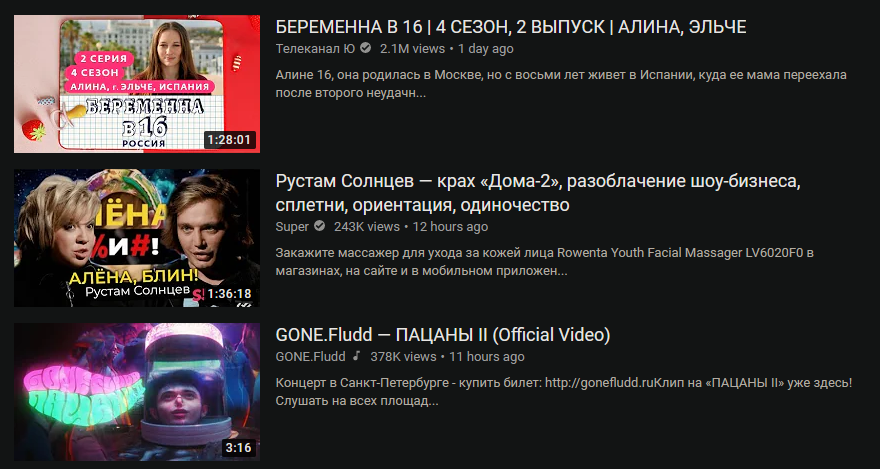Click the Rowenta Youth Facial Massager description
The width and height of the screenshot is (880, 469).
pyautogui.click(x=544, y=262)
